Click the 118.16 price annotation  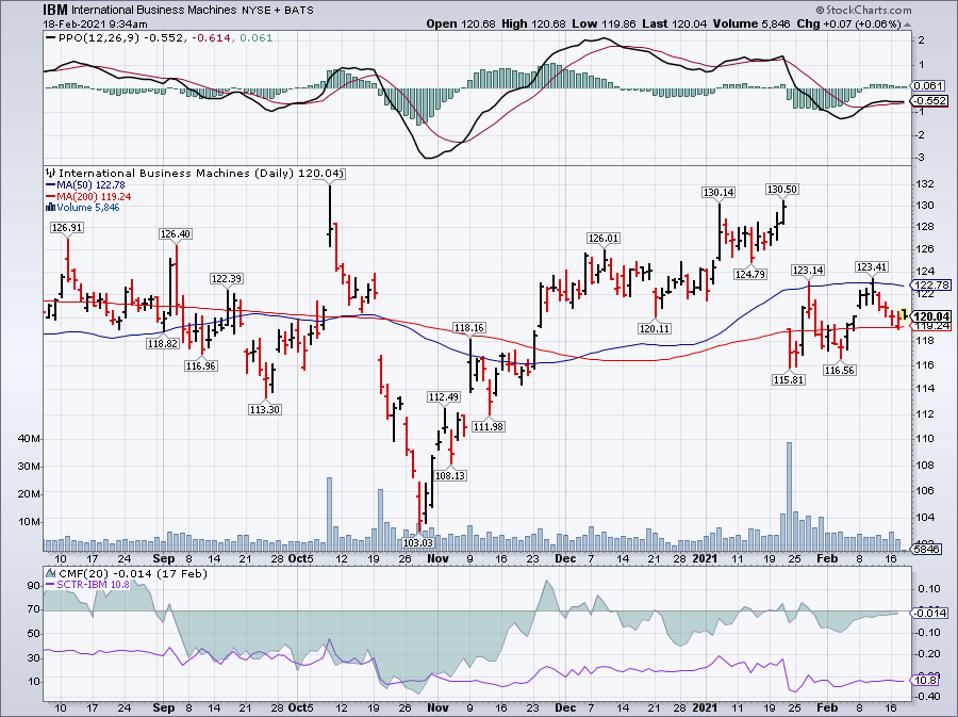click(x=469, y=329)
